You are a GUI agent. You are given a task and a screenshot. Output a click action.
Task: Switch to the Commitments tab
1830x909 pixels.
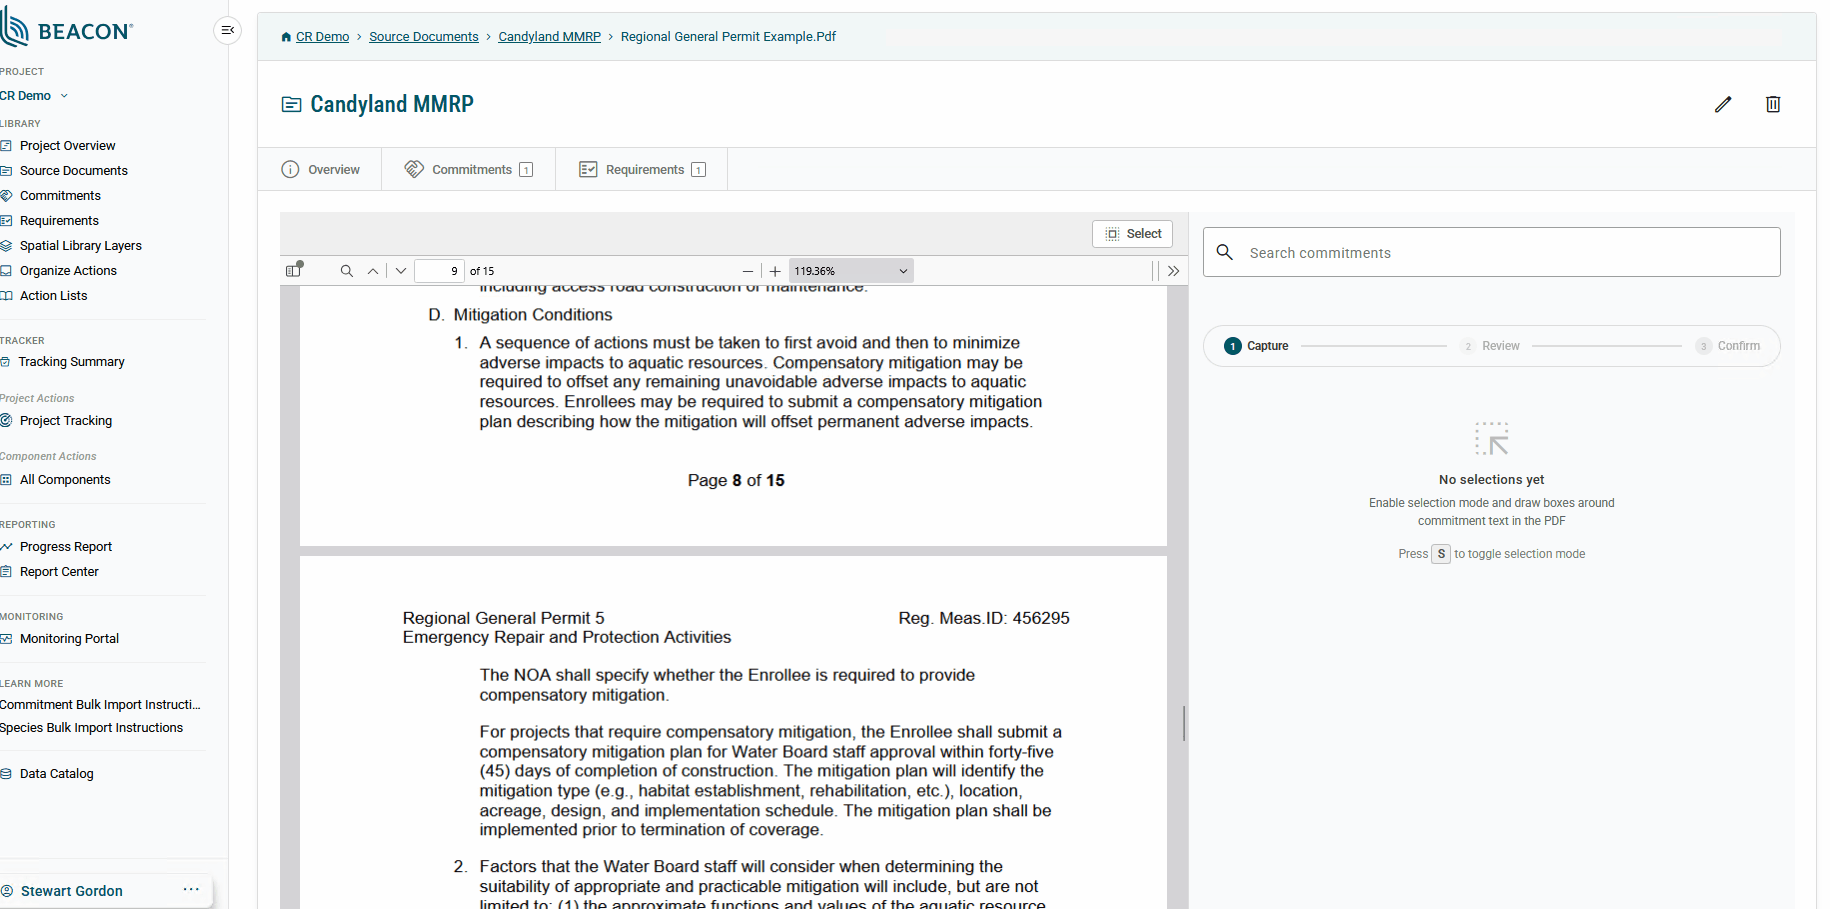pyautogui.click(x=468, y=170)
